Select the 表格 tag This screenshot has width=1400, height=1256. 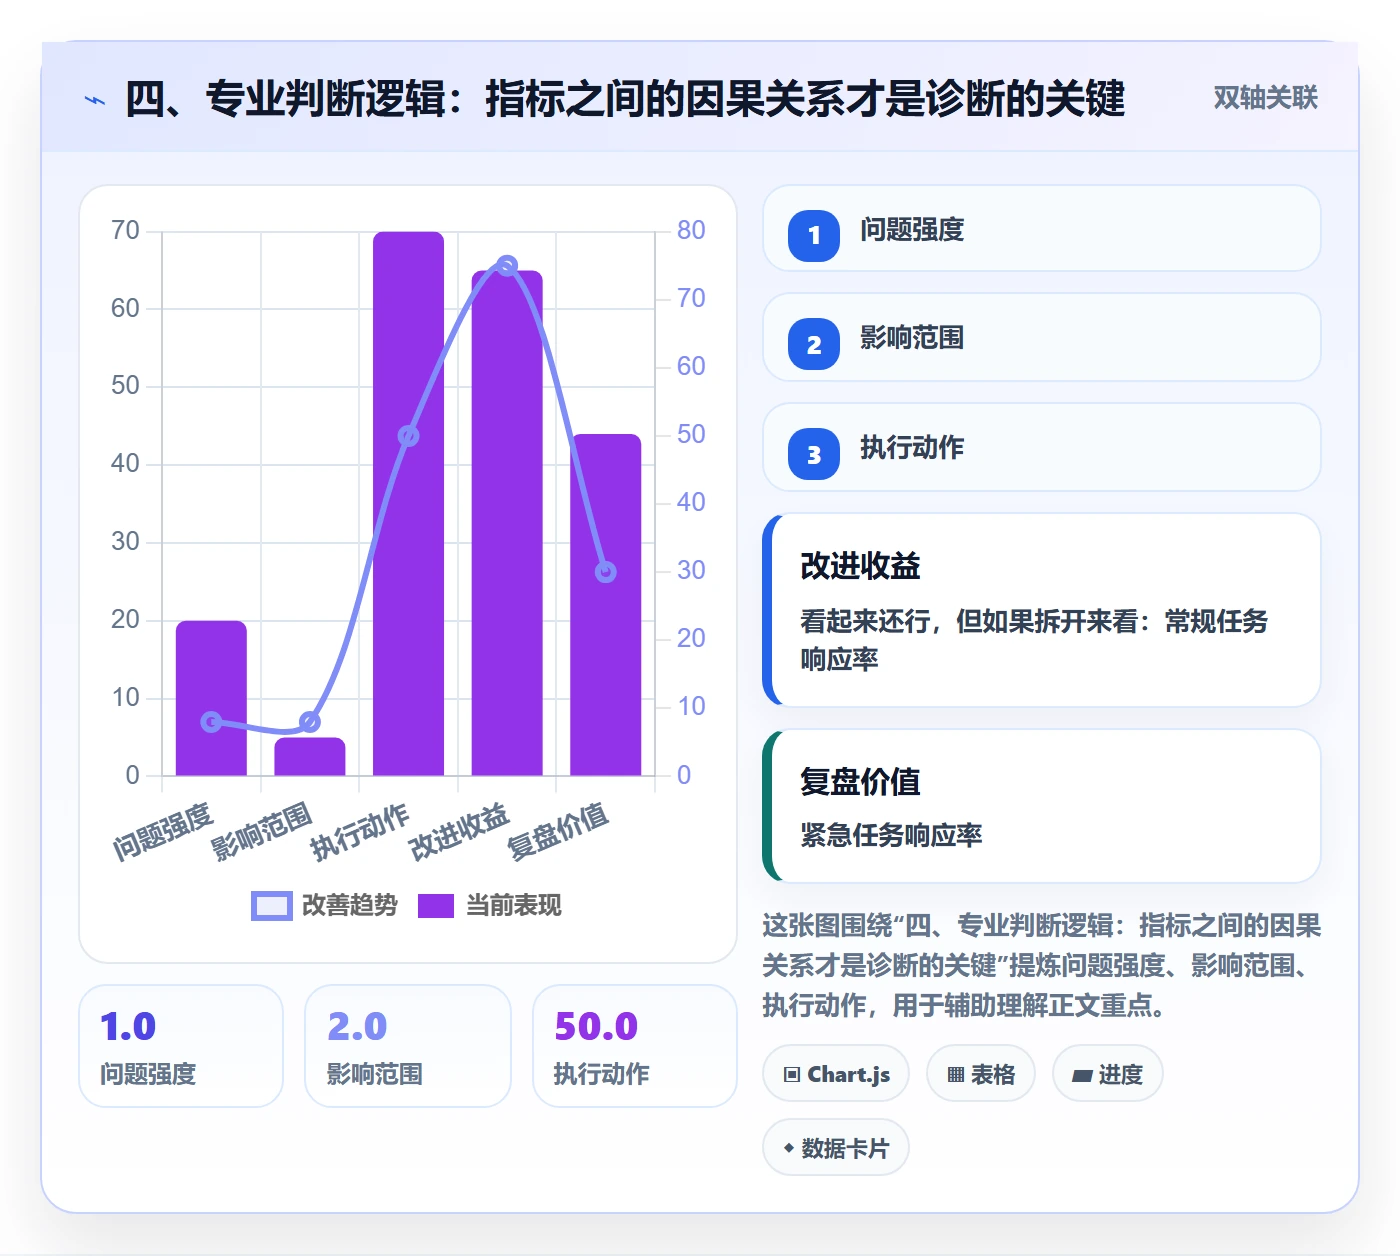click(x=981, y=1074)
